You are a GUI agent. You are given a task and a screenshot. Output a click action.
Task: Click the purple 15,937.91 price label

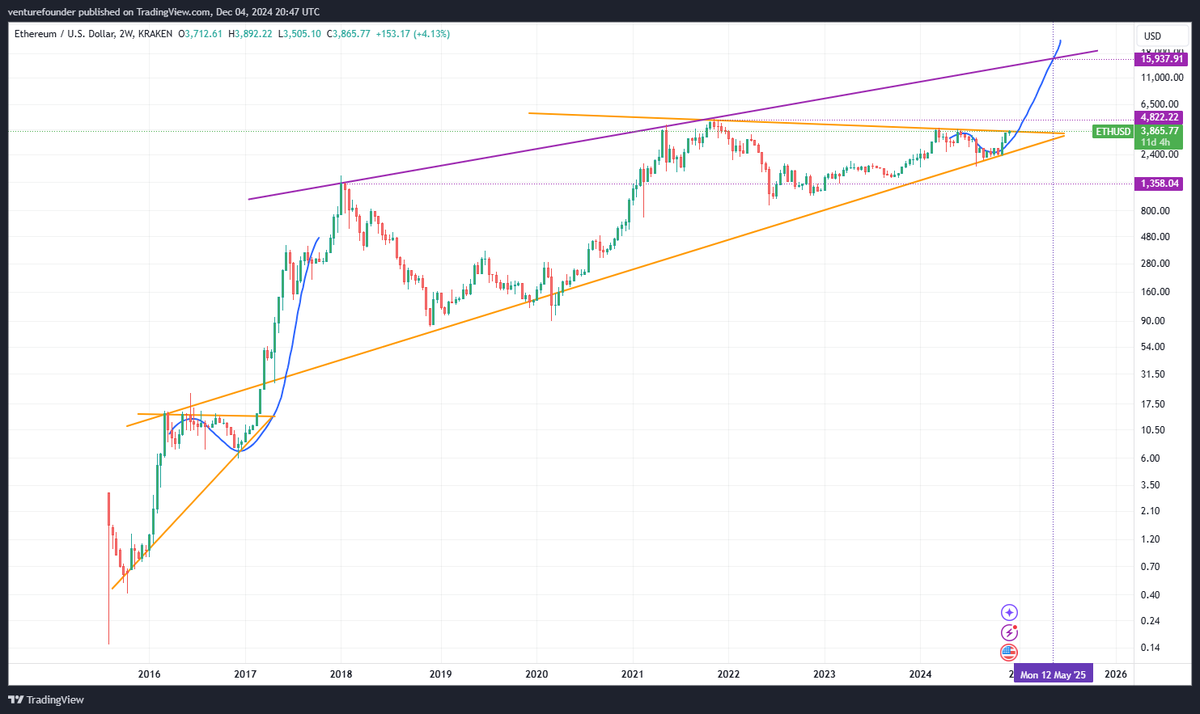pyautogui.click(x=1161, y=60)
